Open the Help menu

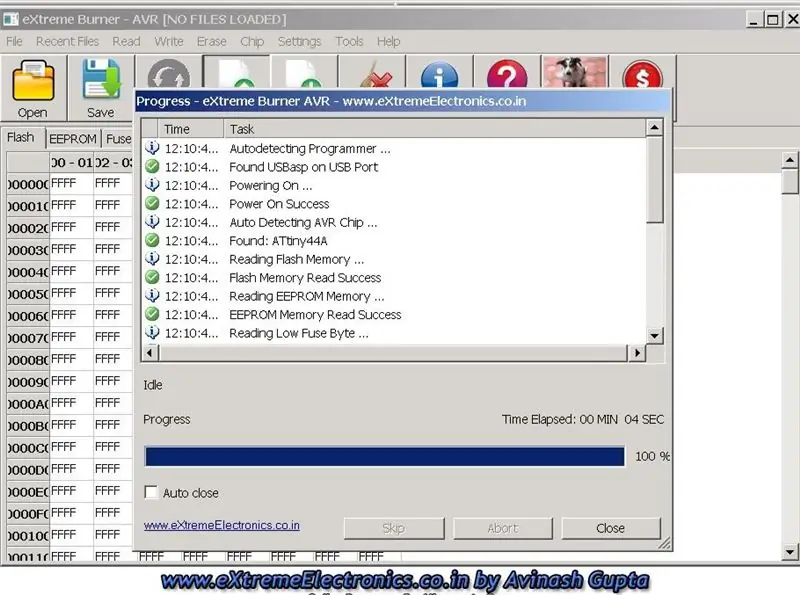[388, 41]
